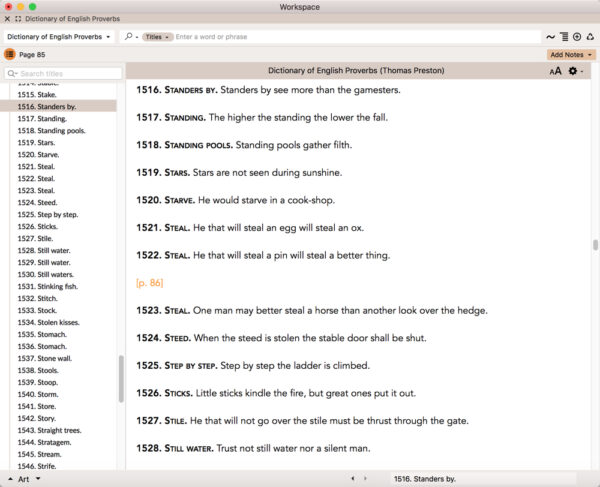The width and height of the screenshot is (600, 487).
Task: Select title 1535. Stomach.
Action: [x=42, y=334]
